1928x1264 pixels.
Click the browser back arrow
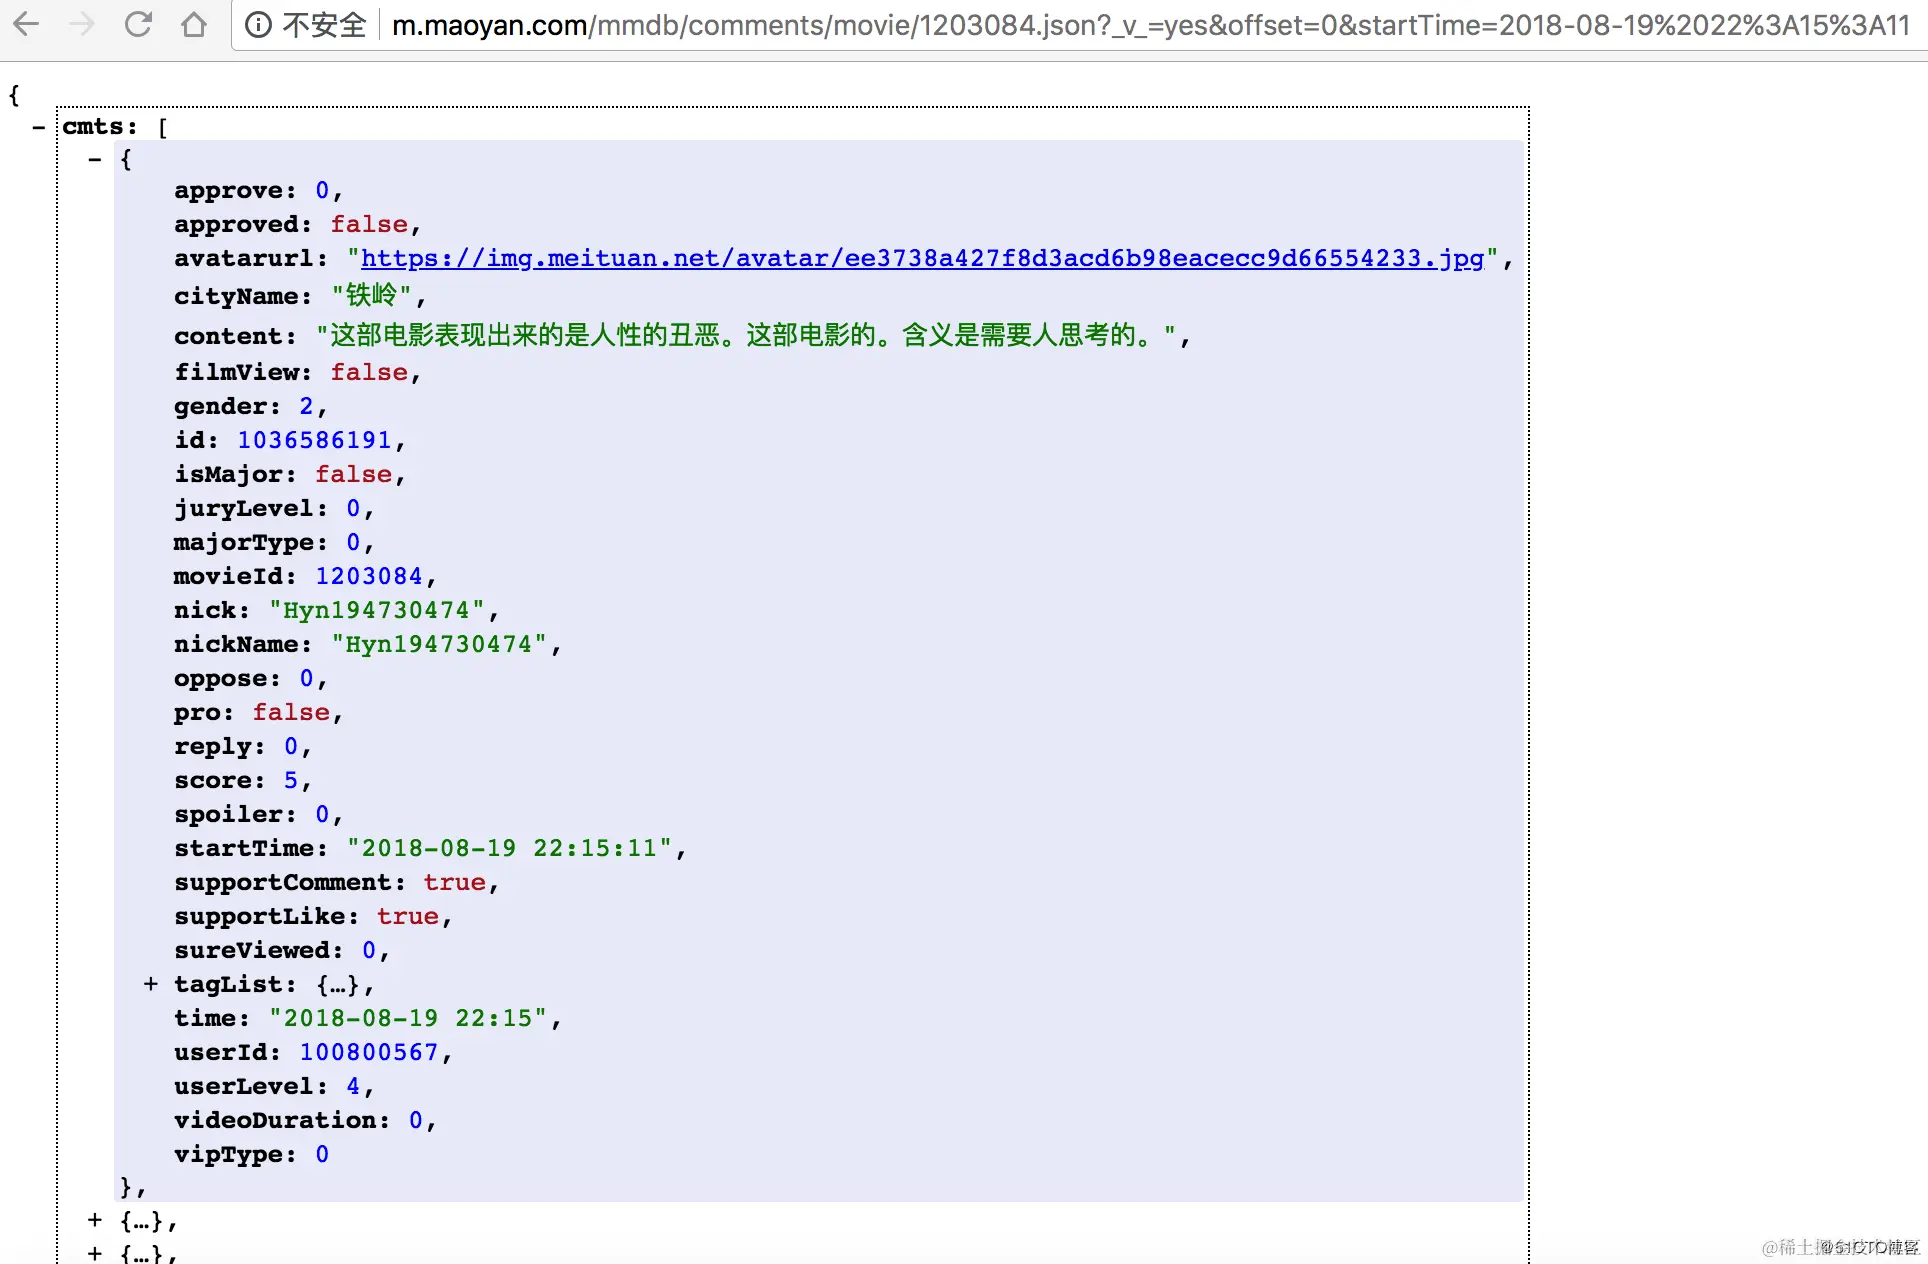(x=27, y=24)
